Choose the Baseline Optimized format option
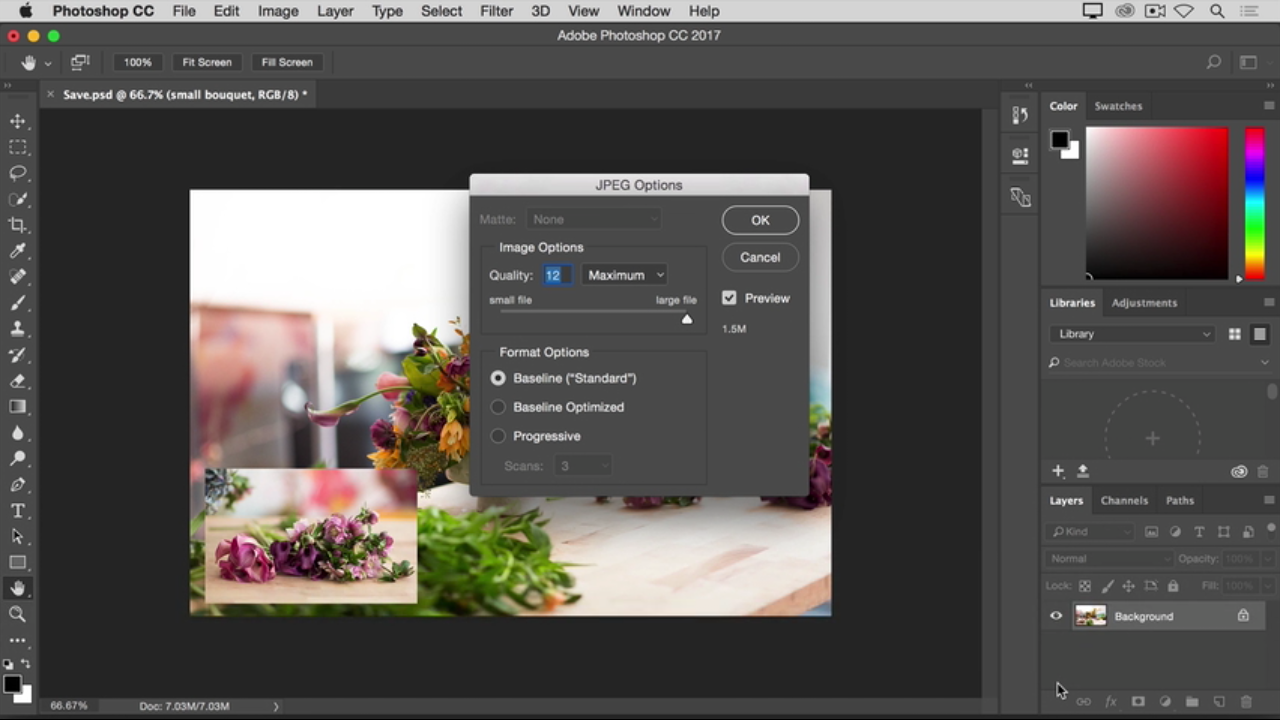The image size is (1280, 720). coord(498,407)
